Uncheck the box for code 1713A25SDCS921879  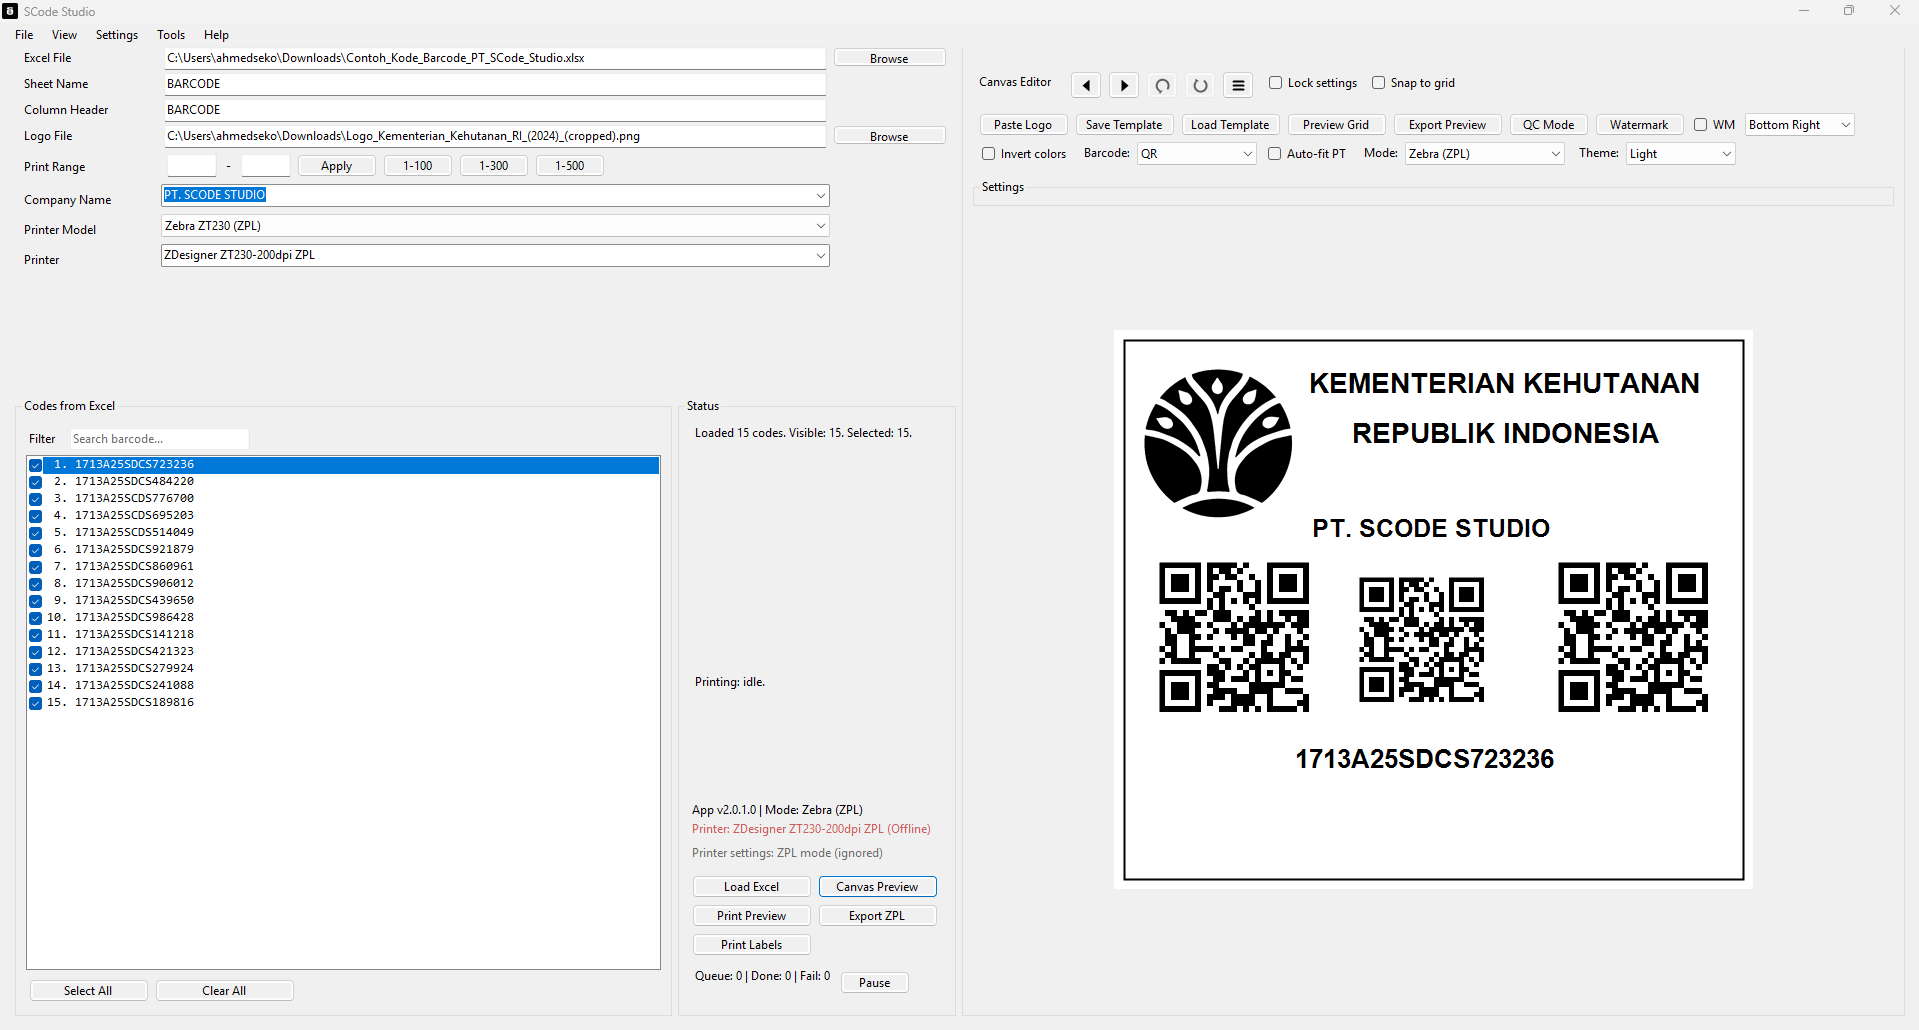tap(36, 550)
